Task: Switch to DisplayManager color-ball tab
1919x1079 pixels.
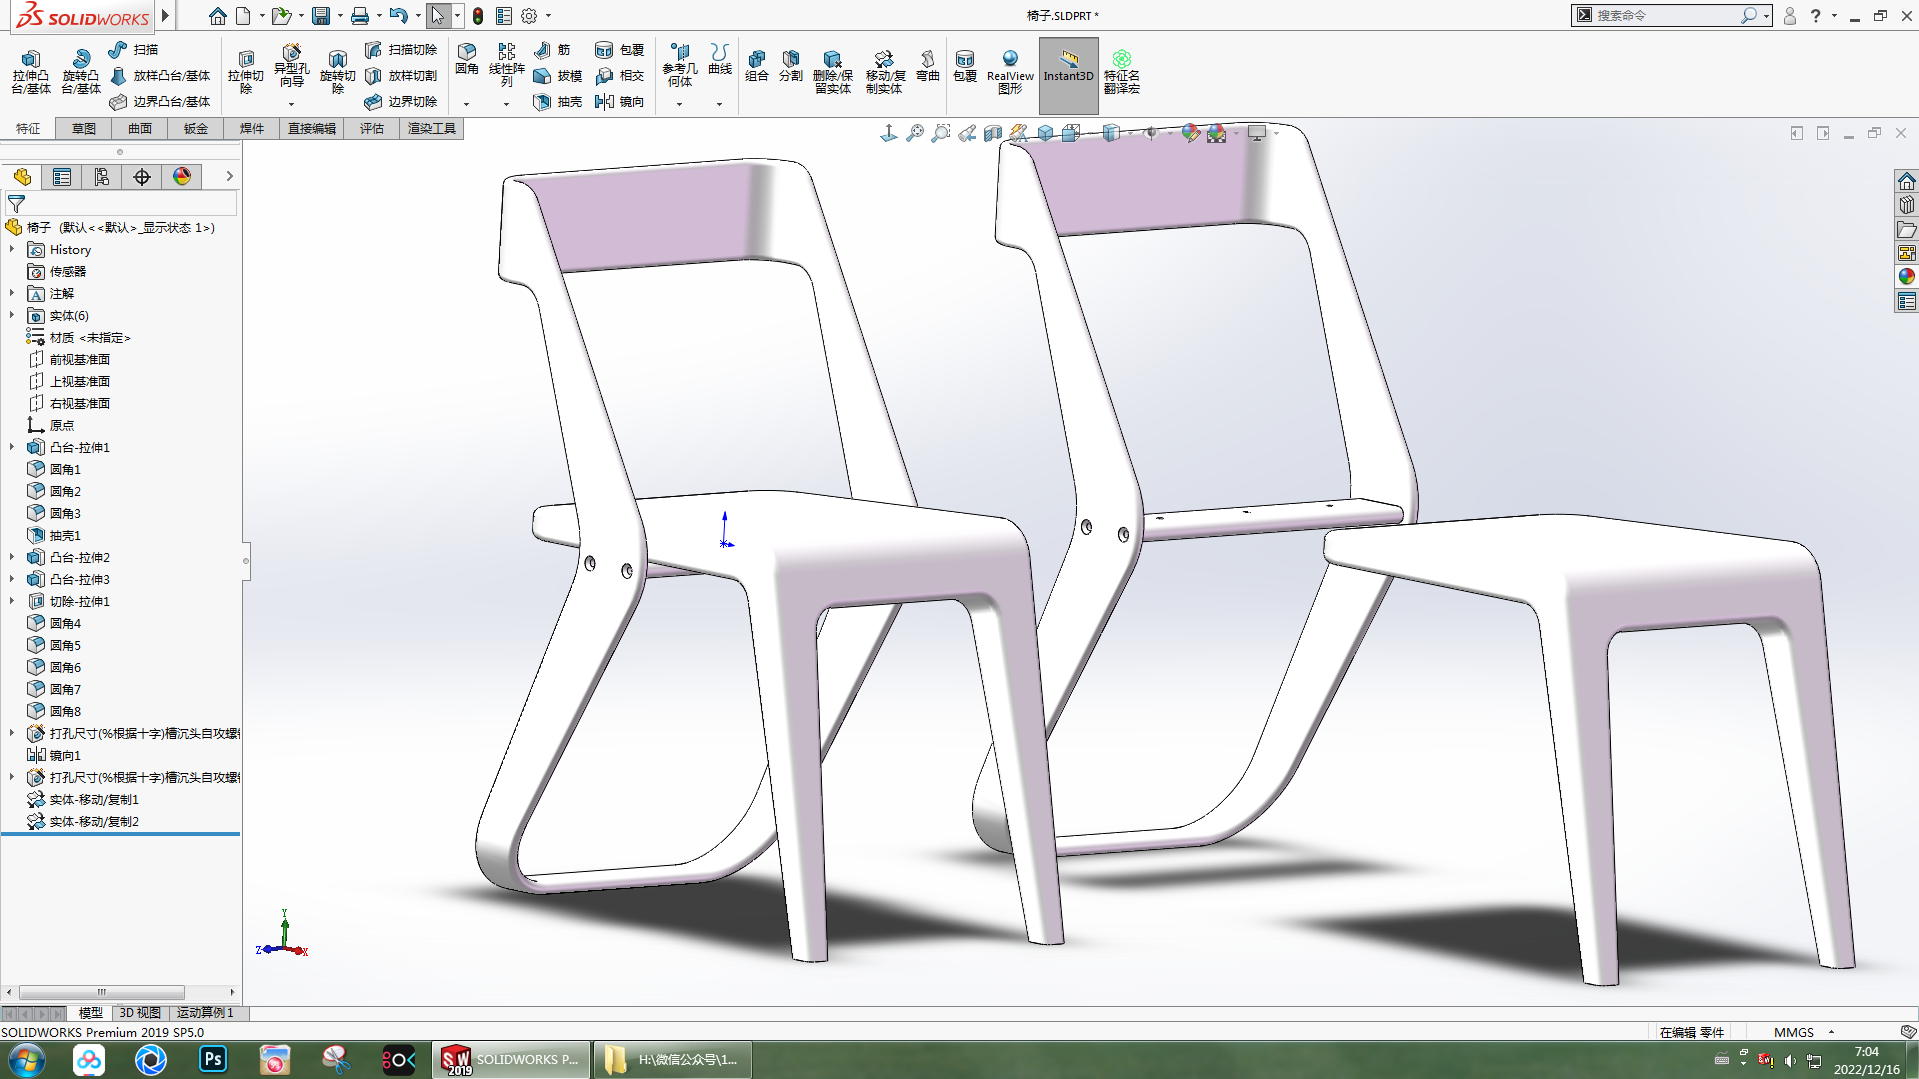Action: (182, 177)
